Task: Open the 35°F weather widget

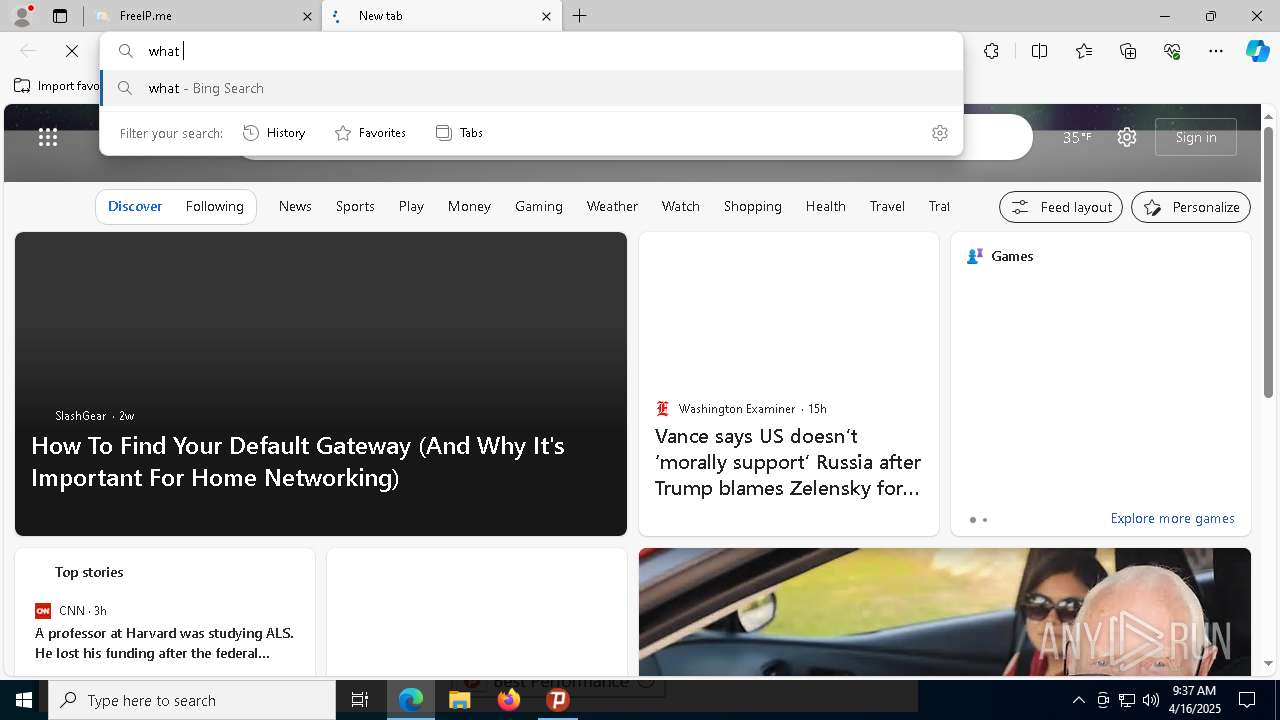Action: coord(1077,138)
